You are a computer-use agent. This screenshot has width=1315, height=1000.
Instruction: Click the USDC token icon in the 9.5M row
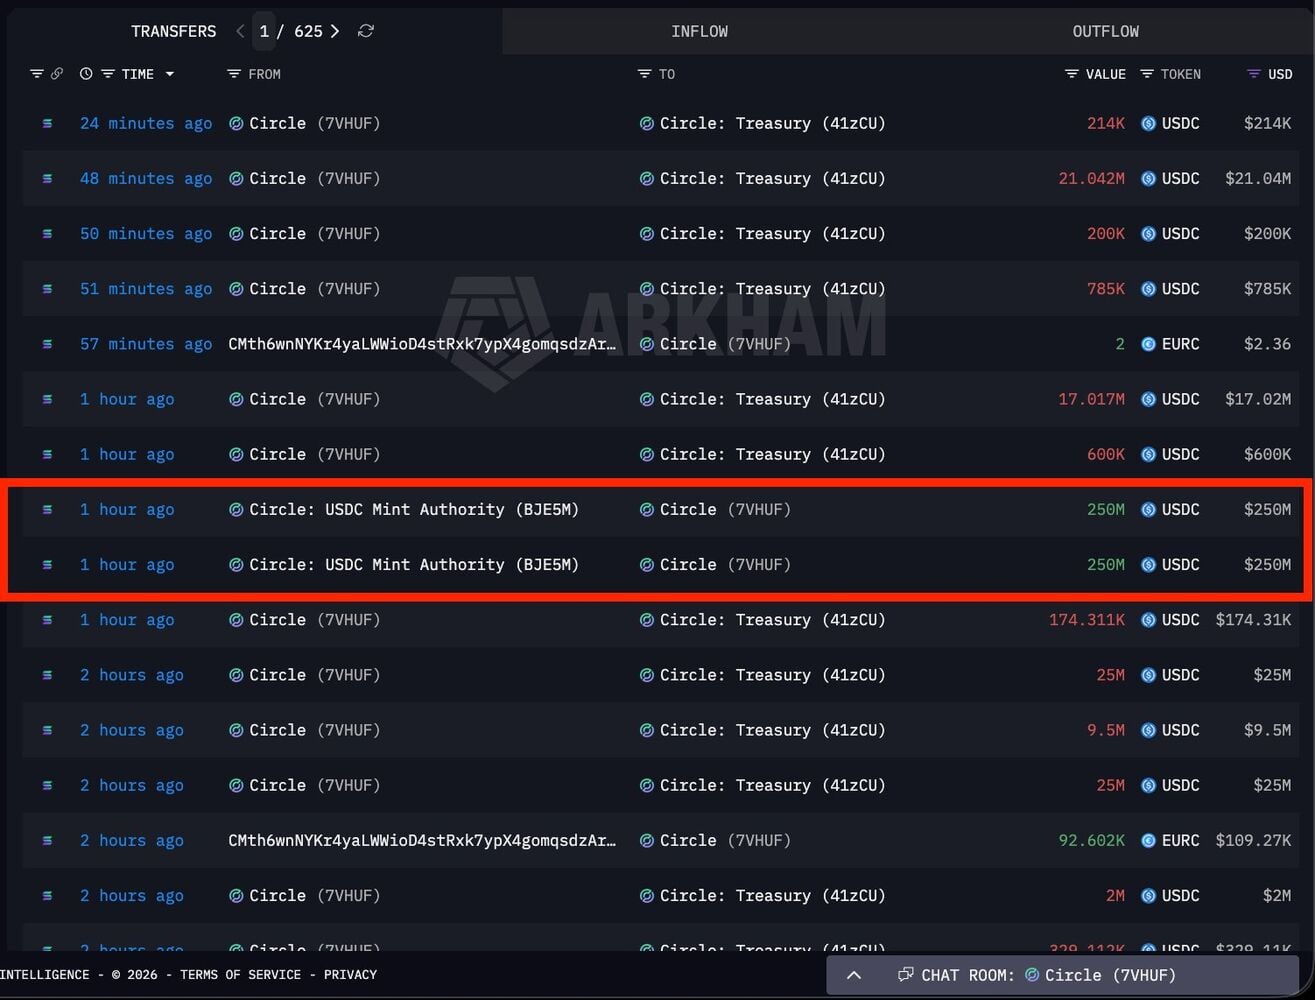coord(1149,730)
